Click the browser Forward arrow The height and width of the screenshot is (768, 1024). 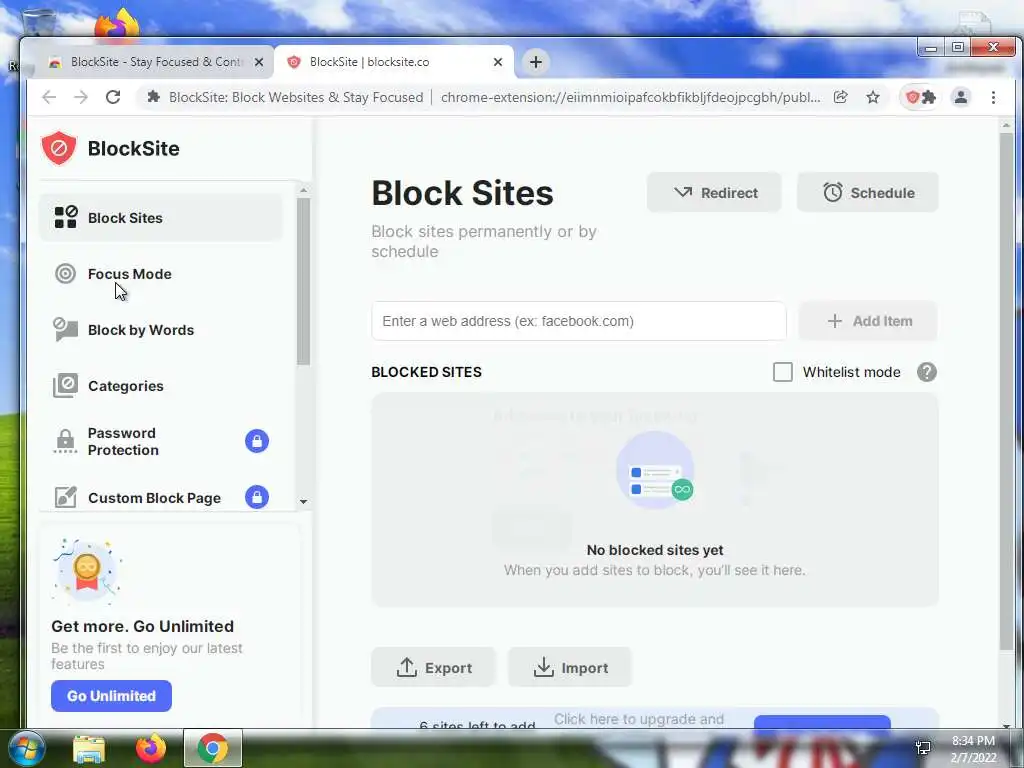pos(80,97)
